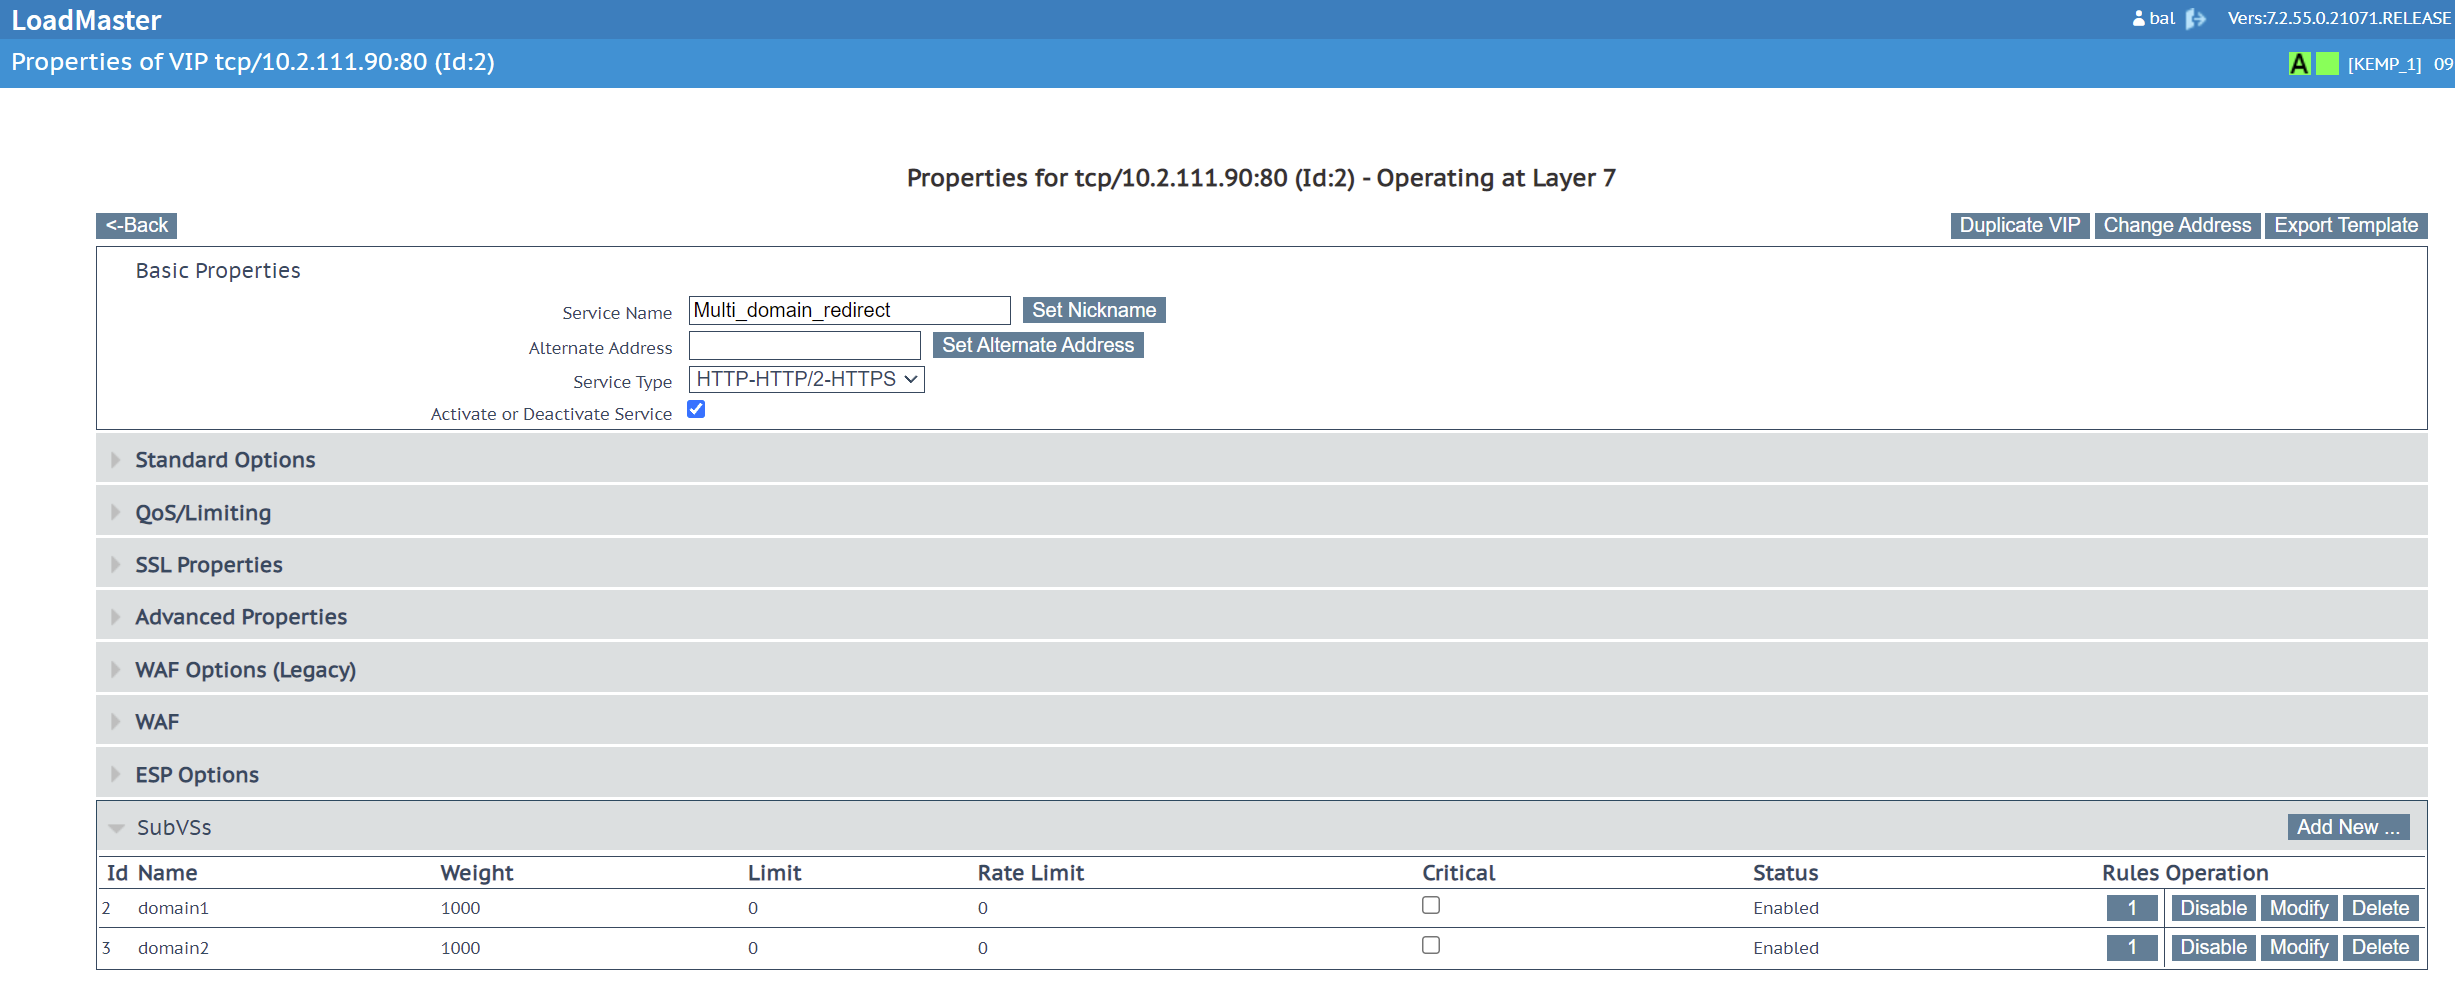Click the LoadMaster title

click(x=86, y=20)
